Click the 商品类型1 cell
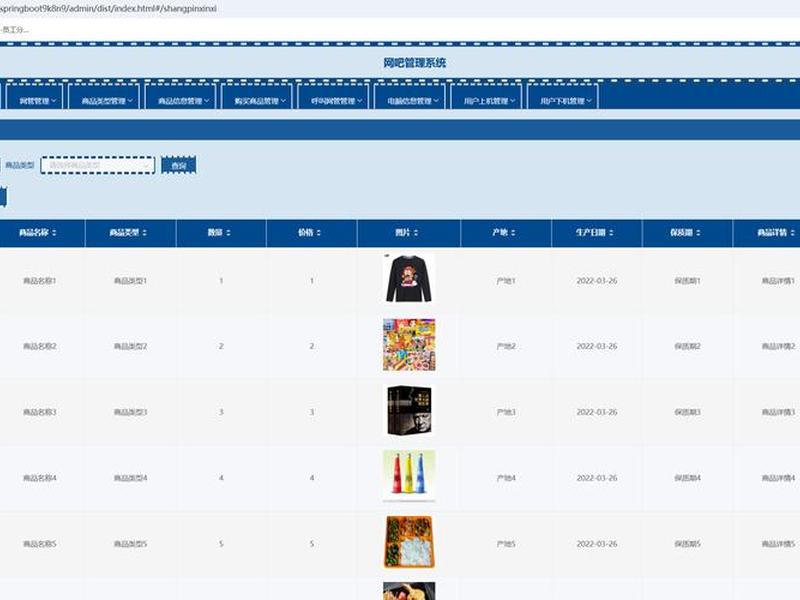 click(x=130, y=281)
